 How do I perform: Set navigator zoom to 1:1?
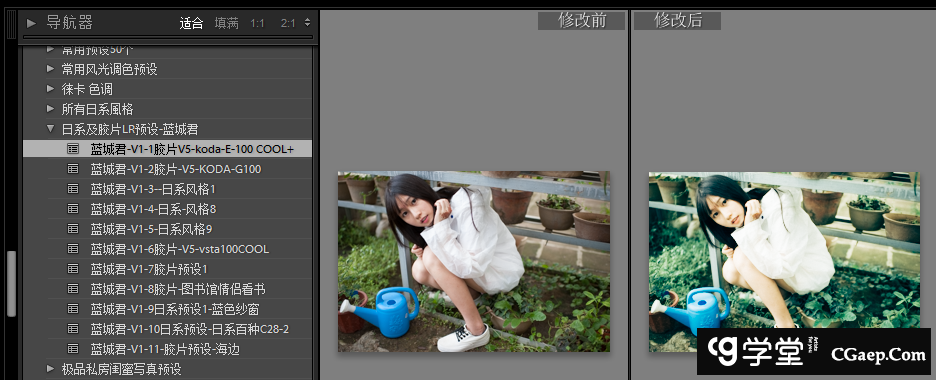(x=257, y=23)
